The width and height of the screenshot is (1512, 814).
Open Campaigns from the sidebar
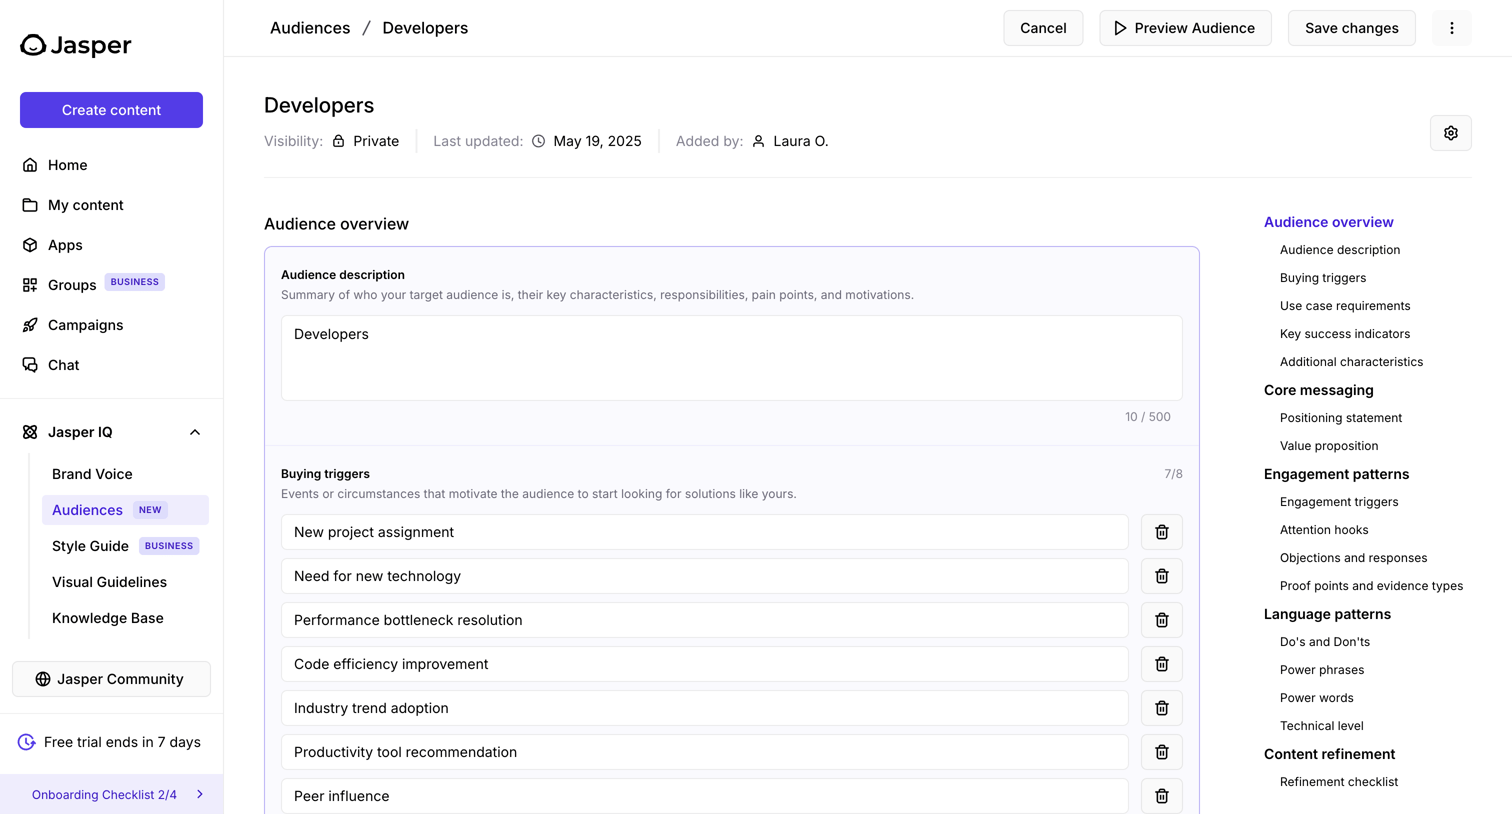(x=85, y=325)
